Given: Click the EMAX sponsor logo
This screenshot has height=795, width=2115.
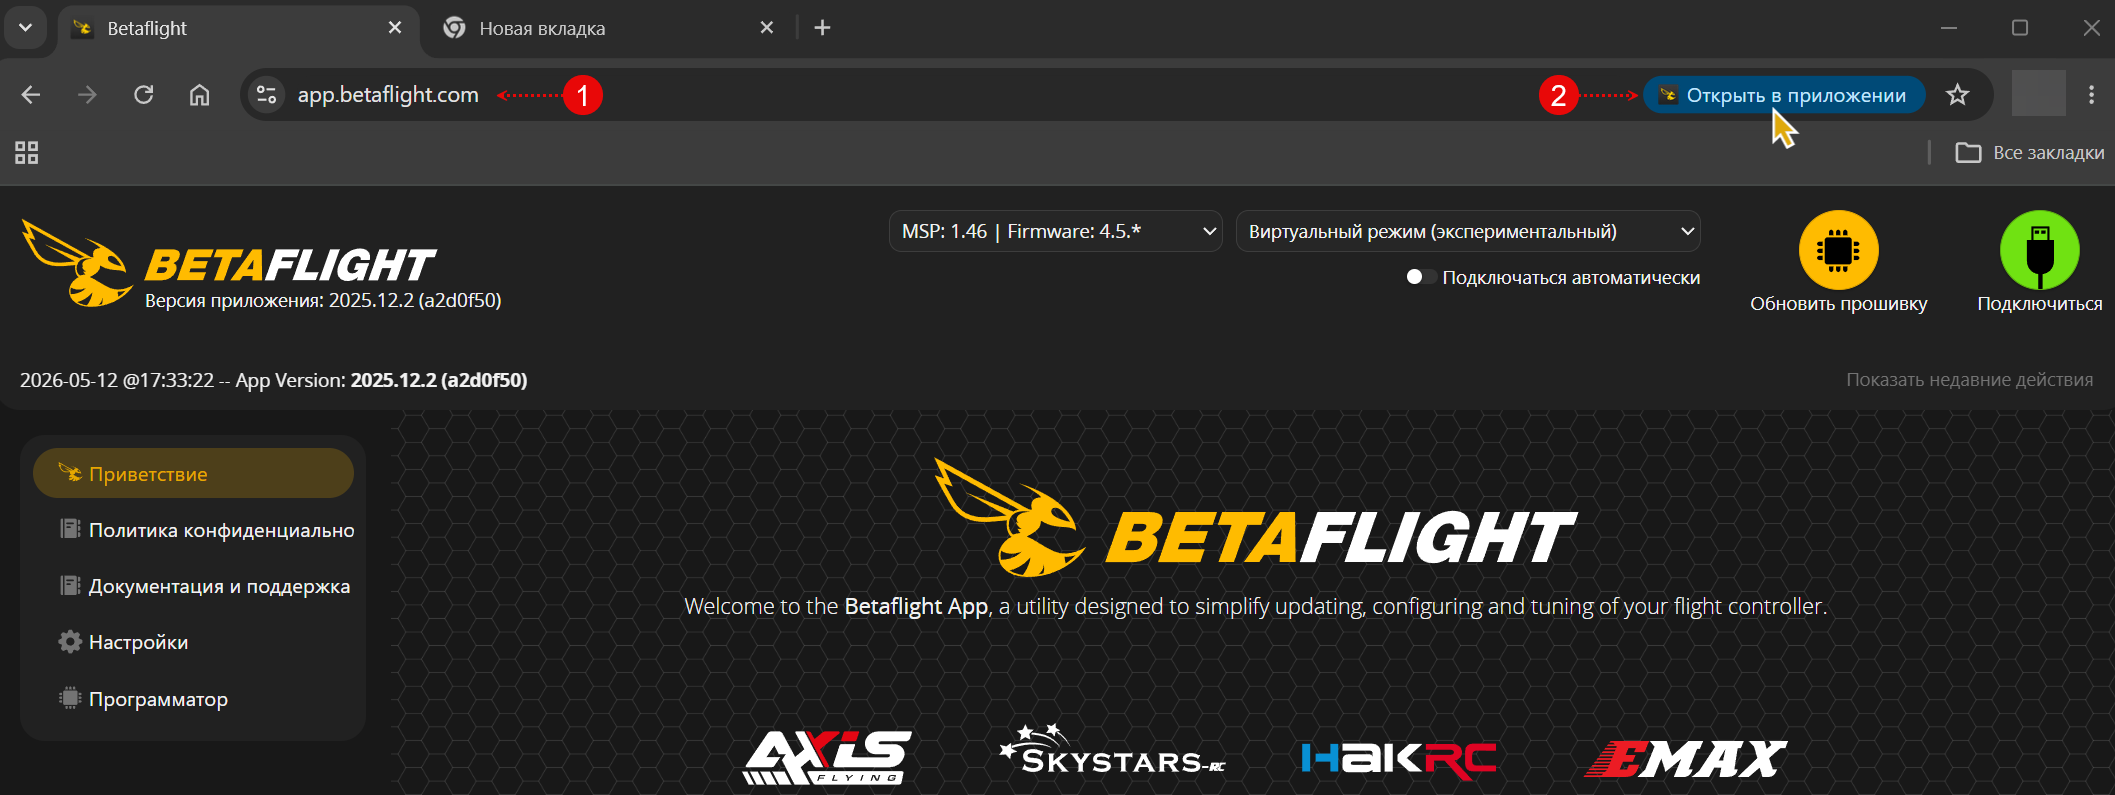Looking at the screenshot, I should tap(1686, 759).
